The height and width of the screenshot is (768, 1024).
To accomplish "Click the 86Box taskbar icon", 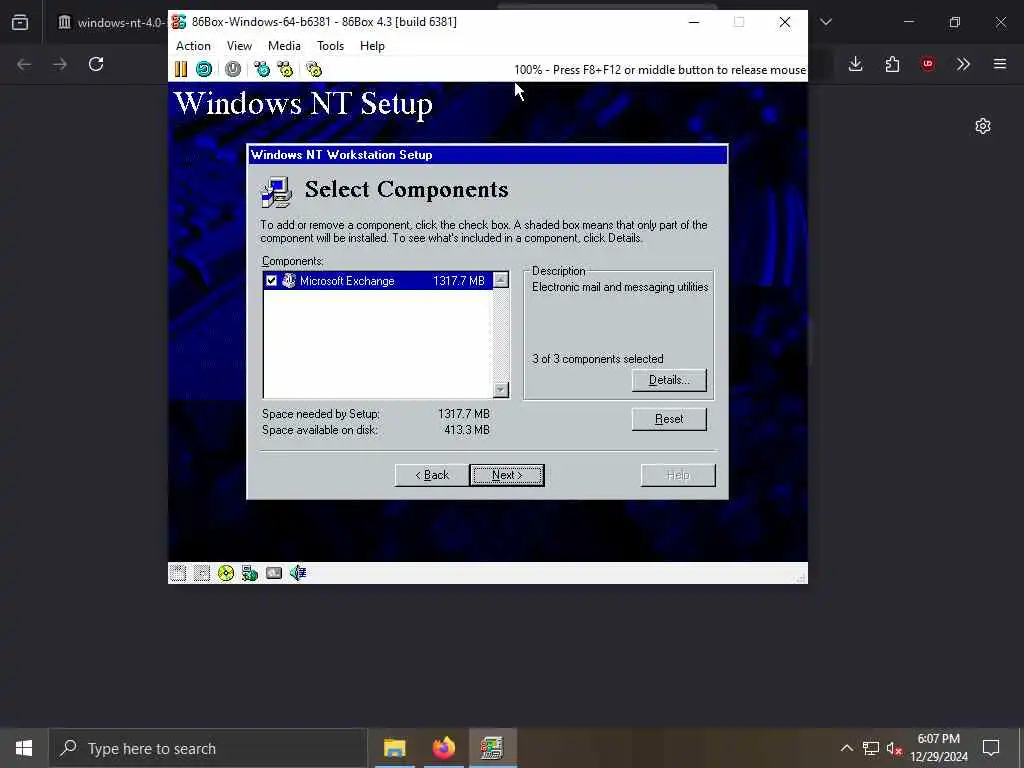I will (492, 748).
